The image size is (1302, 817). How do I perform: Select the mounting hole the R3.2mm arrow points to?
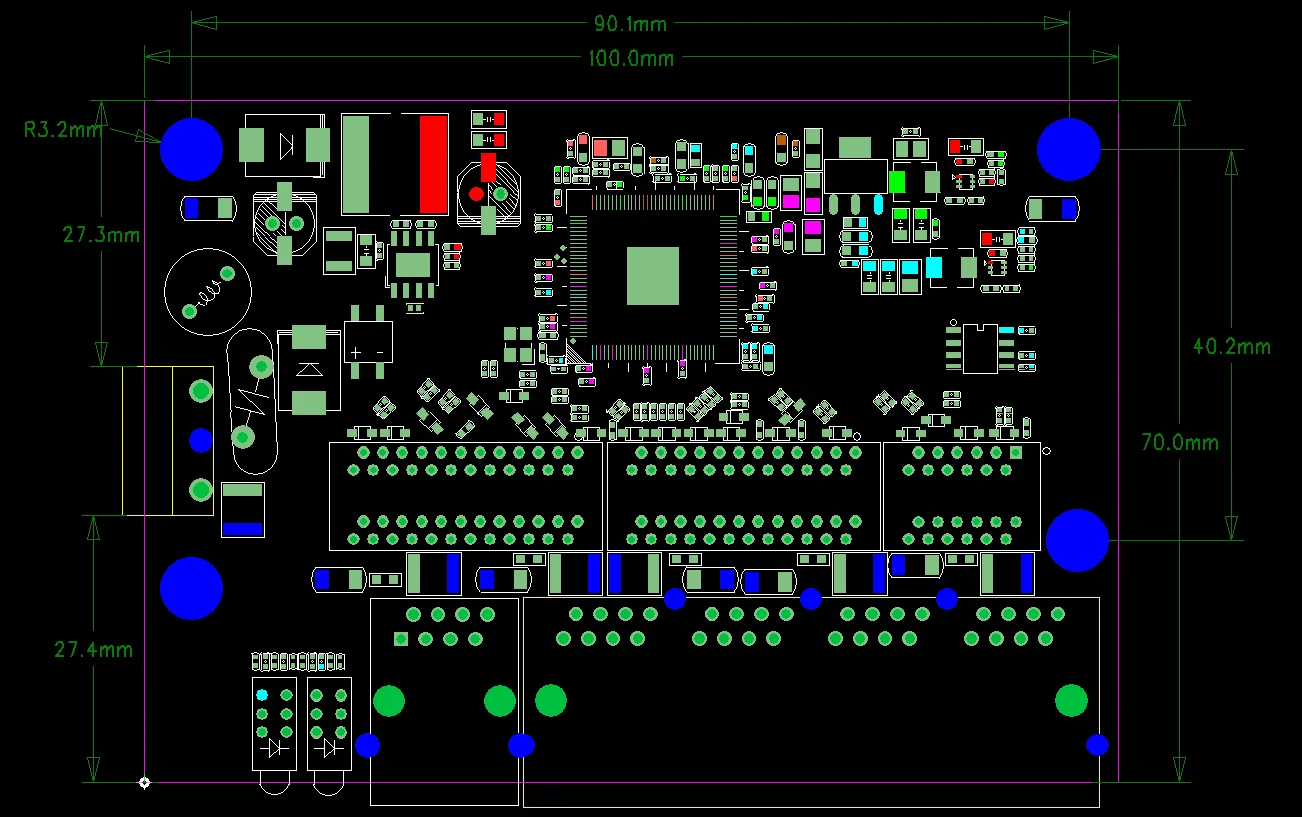[x=191, y=149]
